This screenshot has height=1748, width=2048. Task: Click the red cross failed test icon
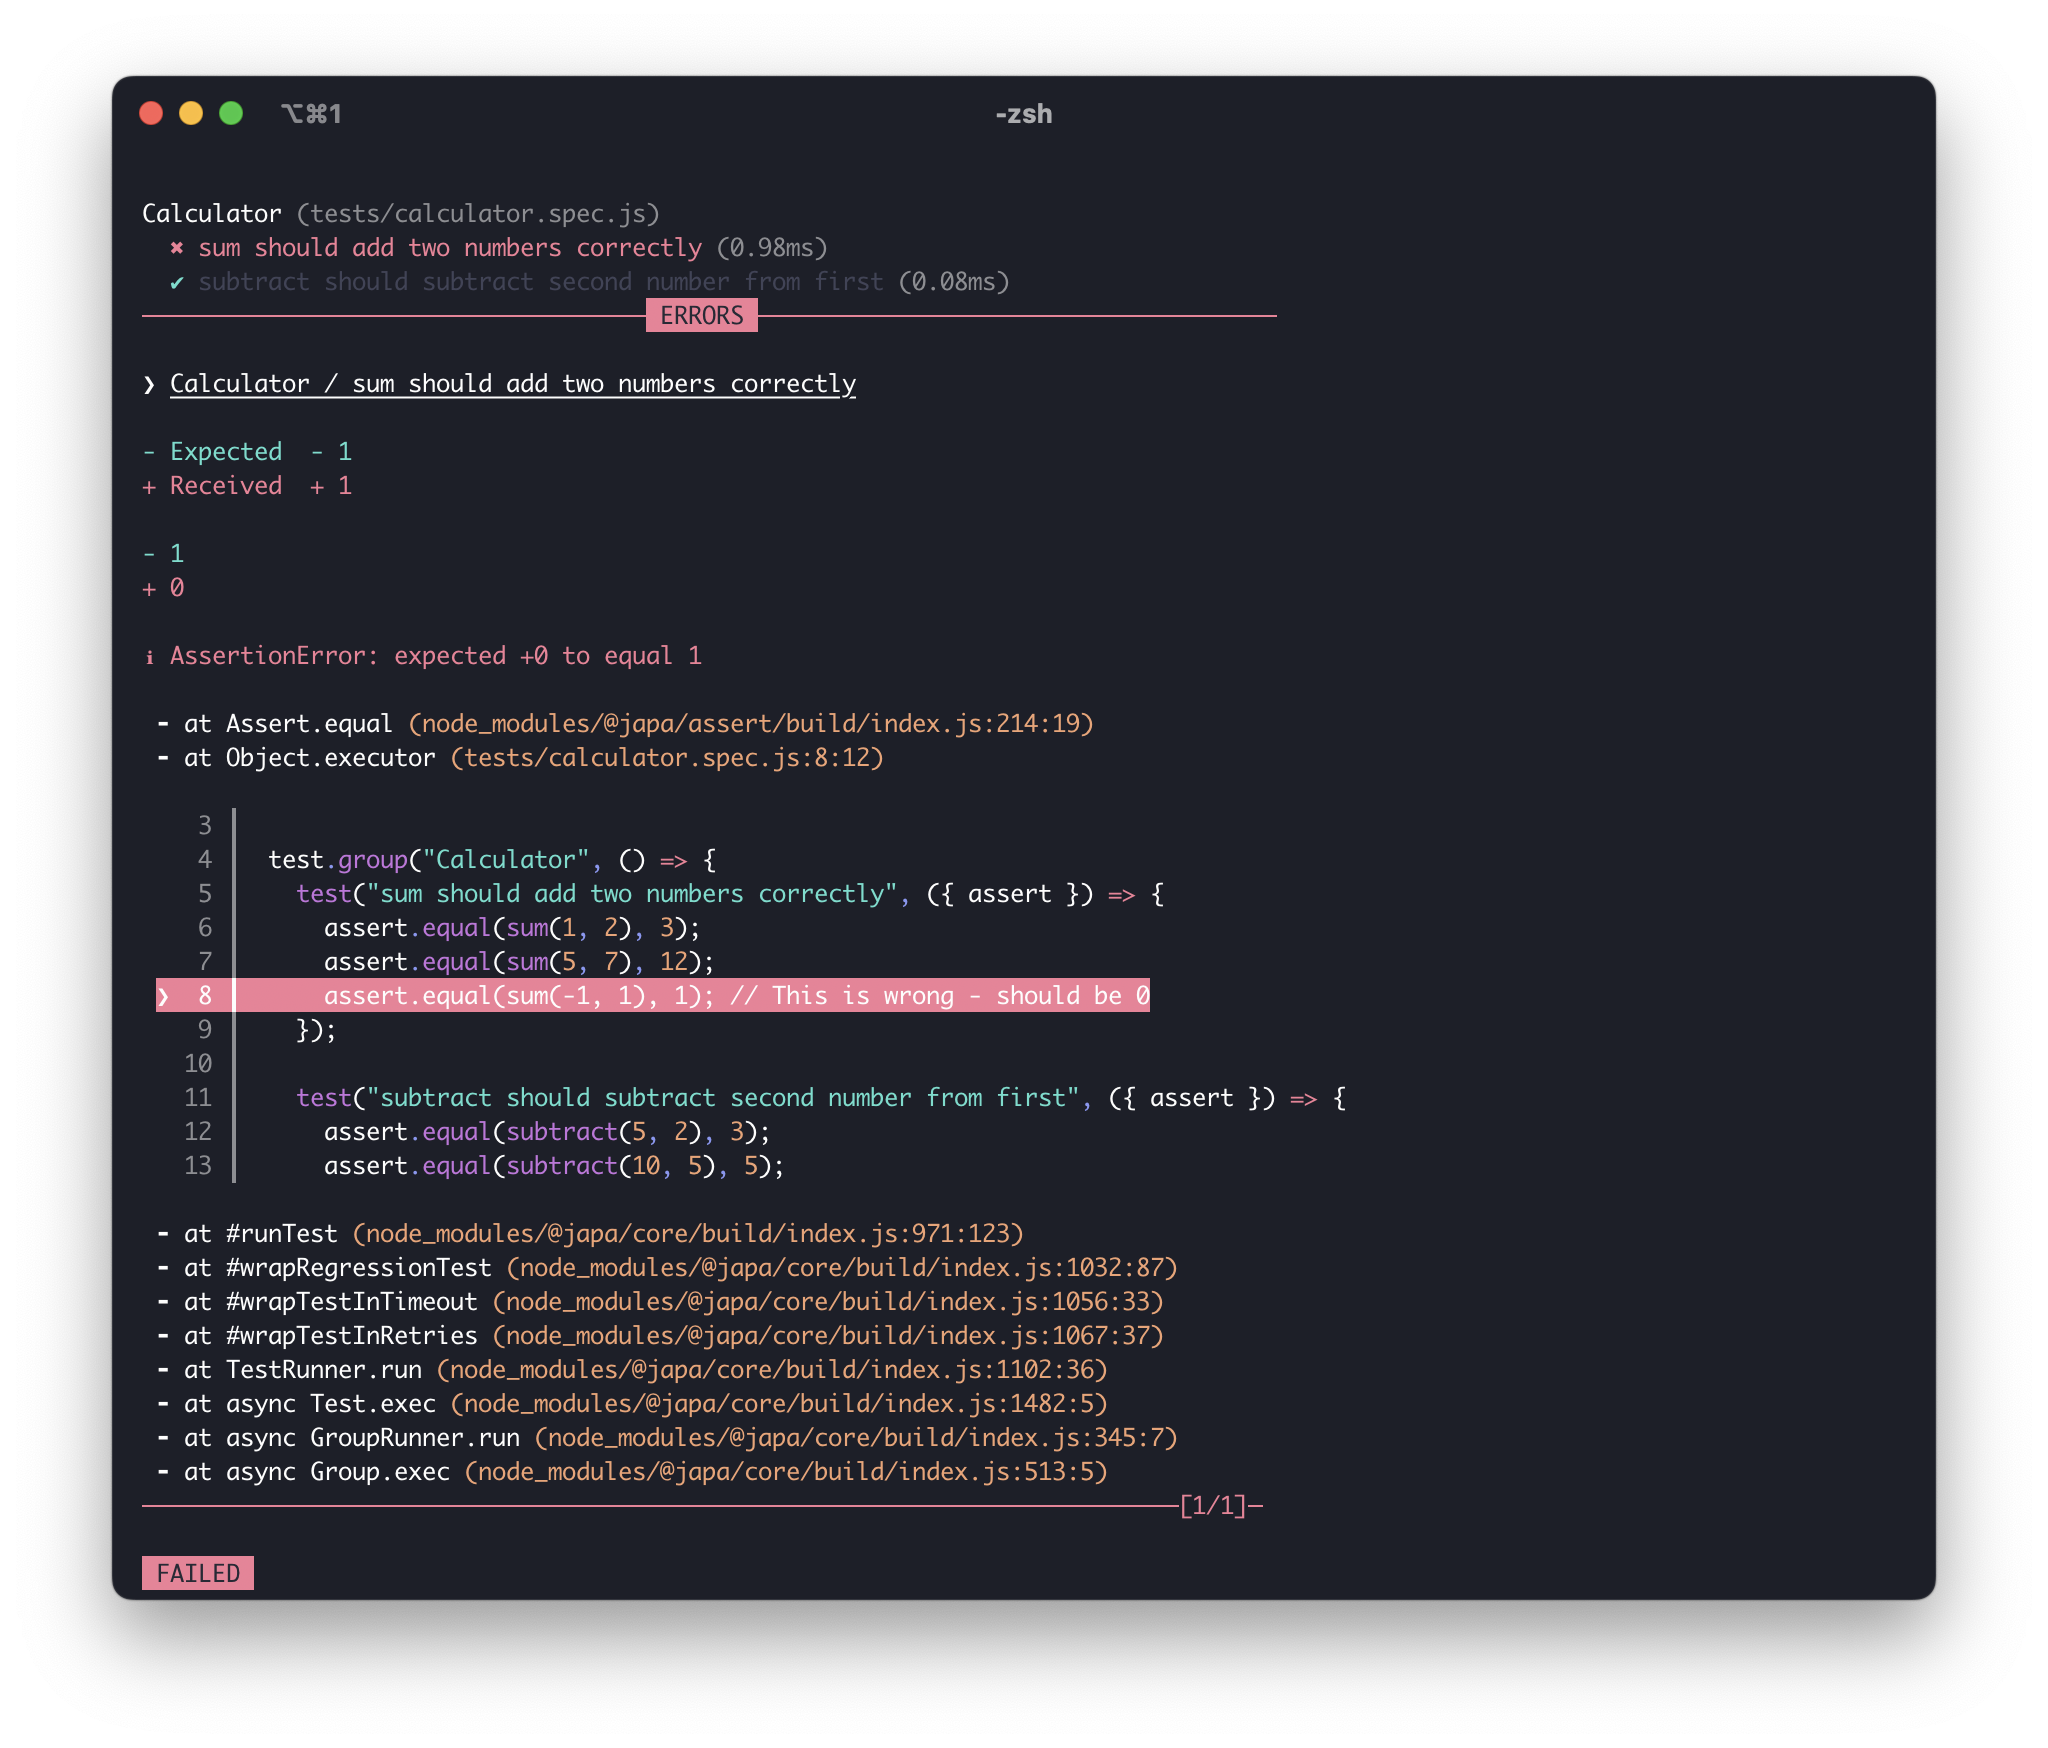coord(177,248)
